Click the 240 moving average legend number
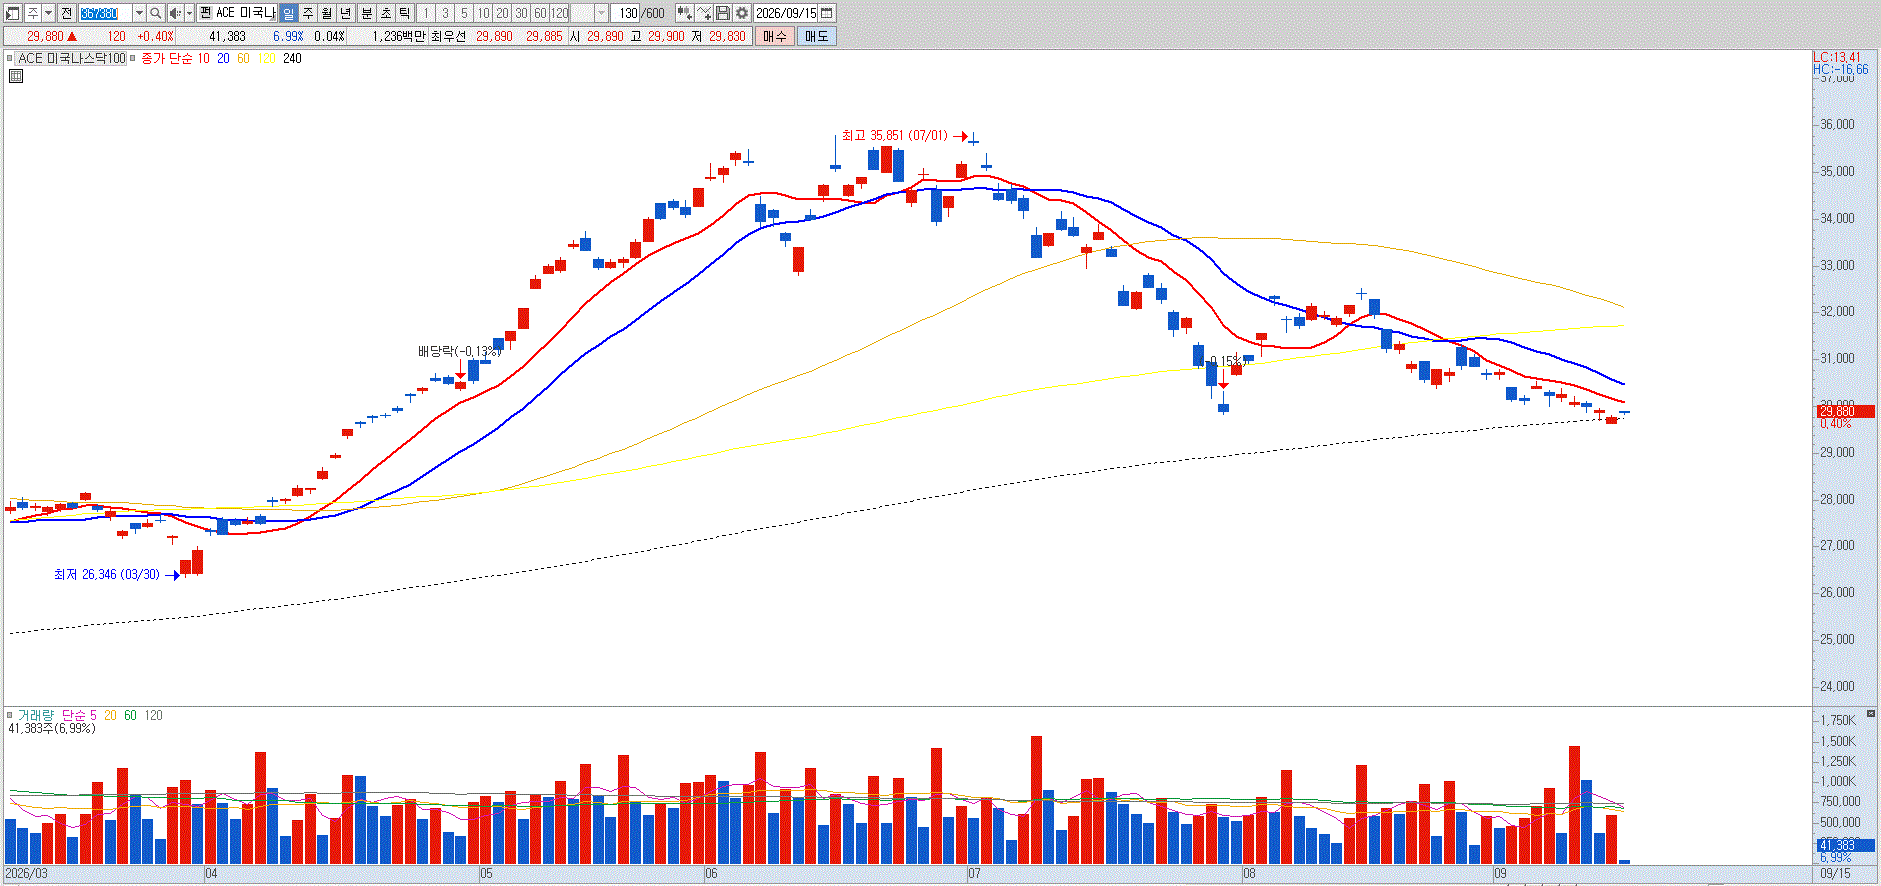The image size is (1881, 886). coord(292,58)
